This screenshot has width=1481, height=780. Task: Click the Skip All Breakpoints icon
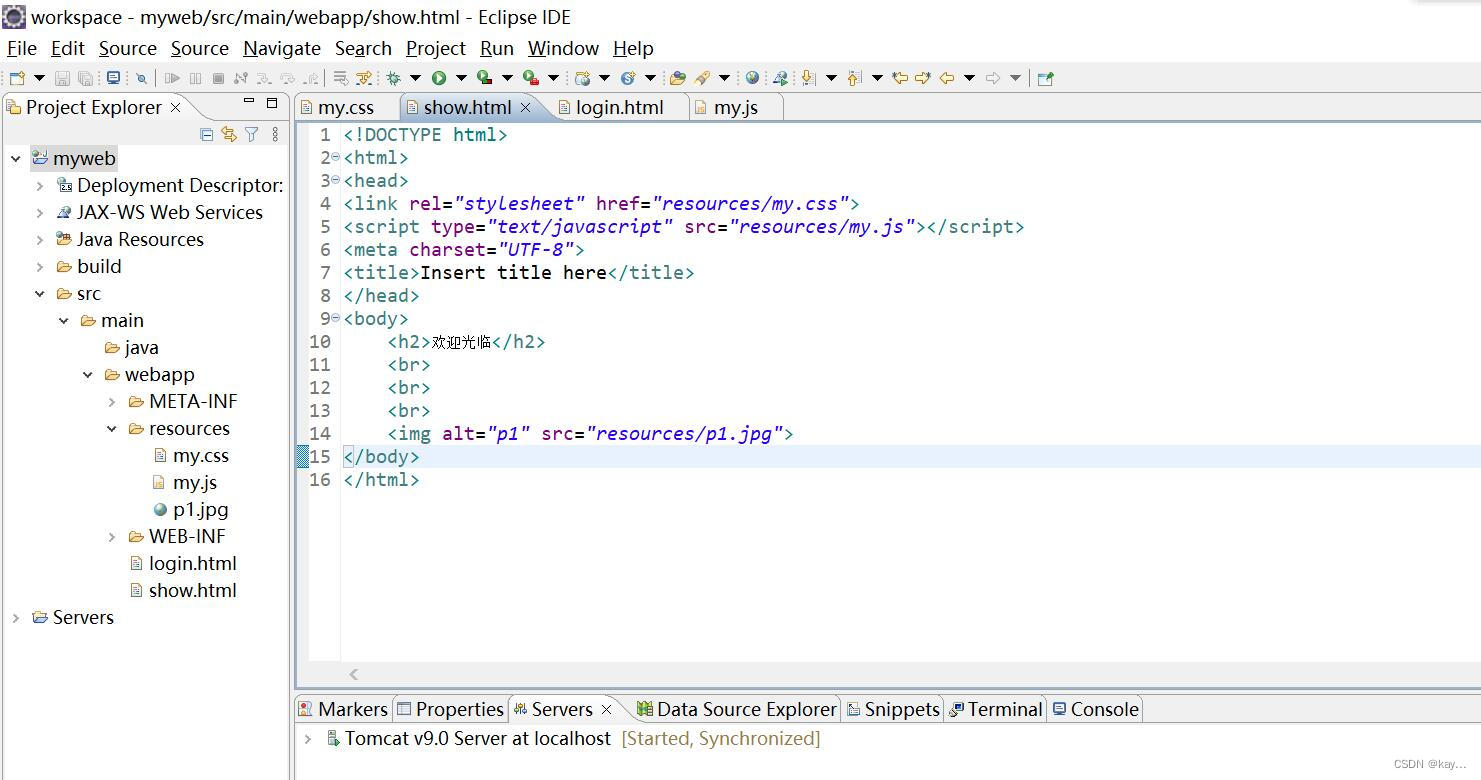[141, 78]
